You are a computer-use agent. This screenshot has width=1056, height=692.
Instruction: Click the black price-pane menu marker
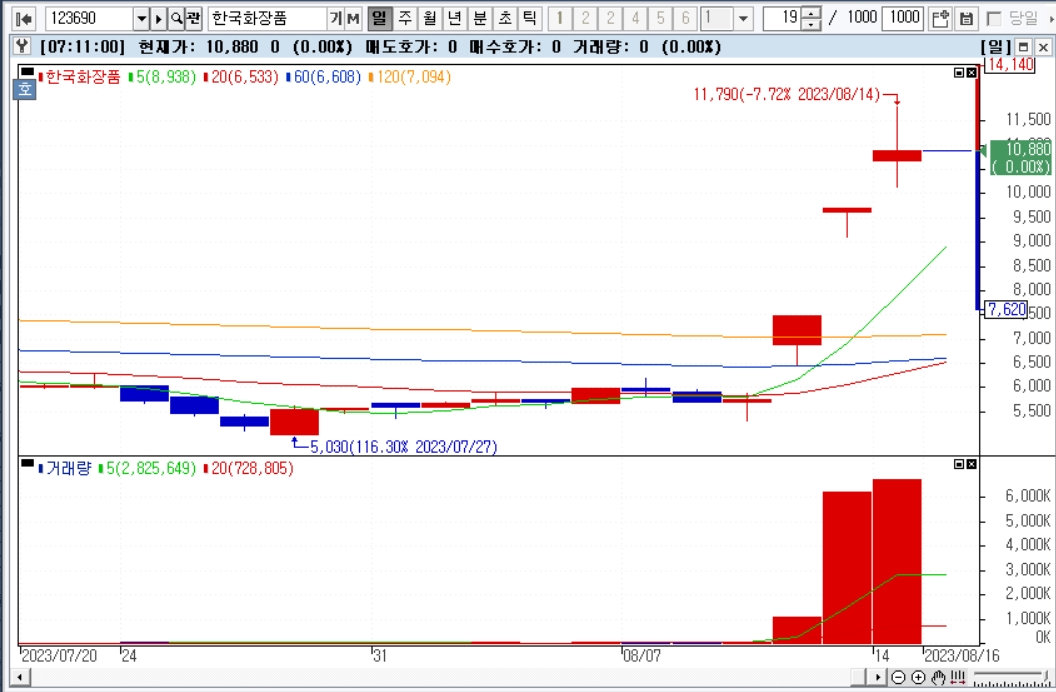pyautogui.click(x=27, y=71)
